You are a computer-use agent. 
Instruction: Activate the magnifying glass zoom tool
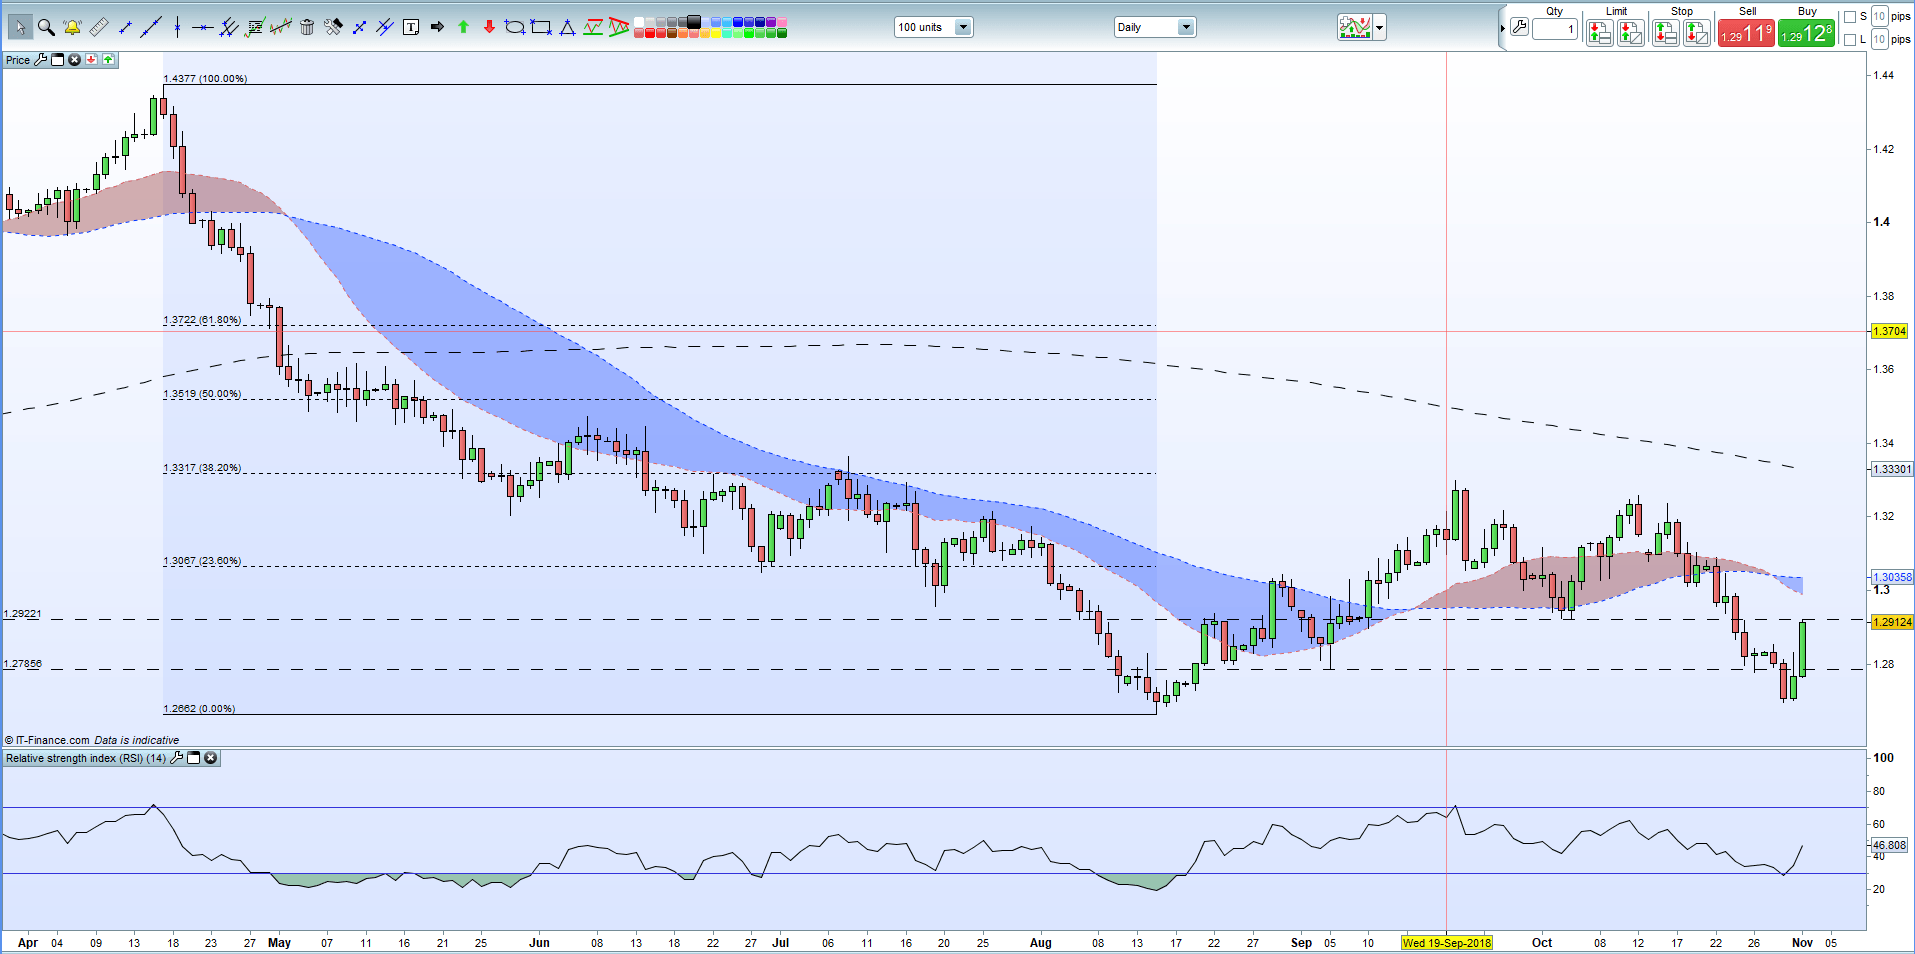[x=46, y=27]
